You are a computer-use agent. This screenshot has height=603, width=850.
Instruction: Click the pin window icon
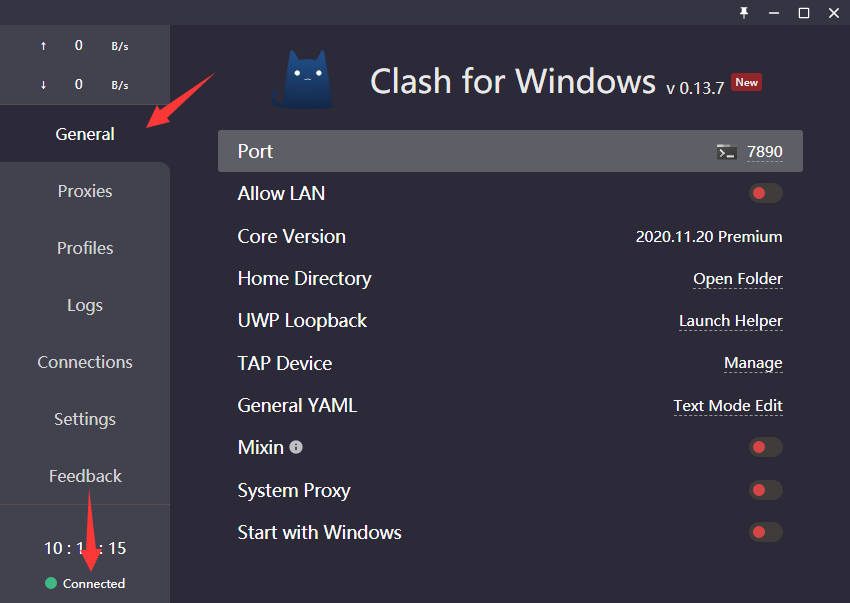(744, 12)
